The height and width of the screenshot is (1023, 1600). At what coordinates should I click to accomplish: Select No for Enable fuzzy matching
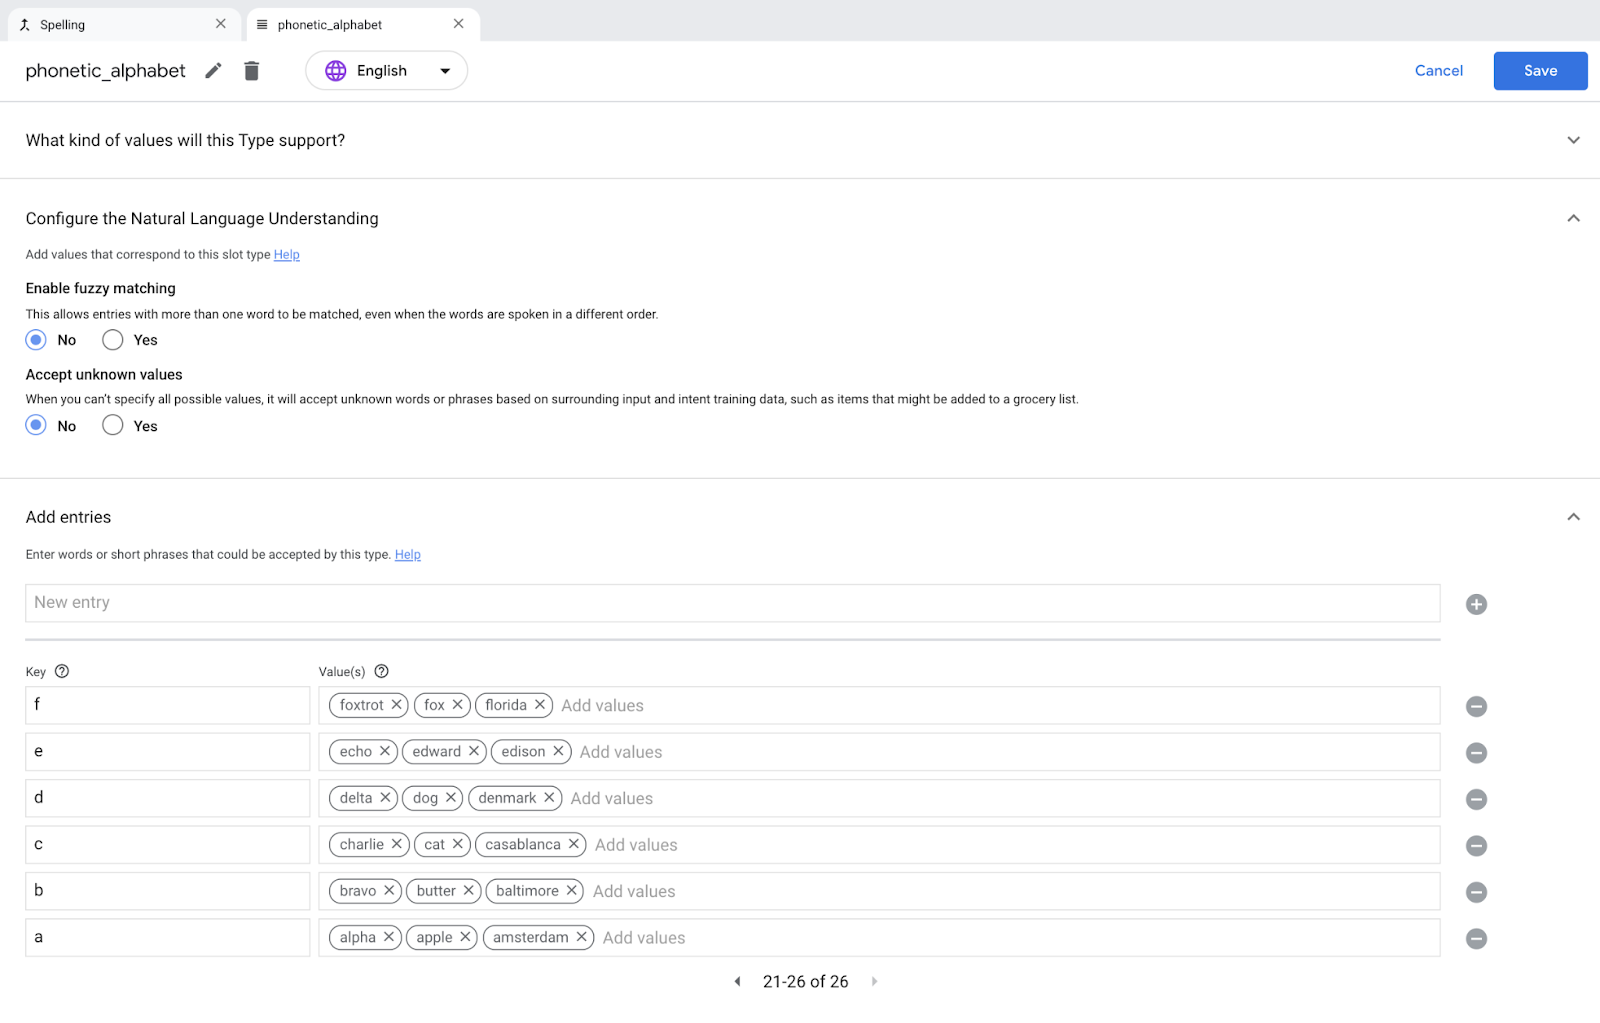[37, 340]
